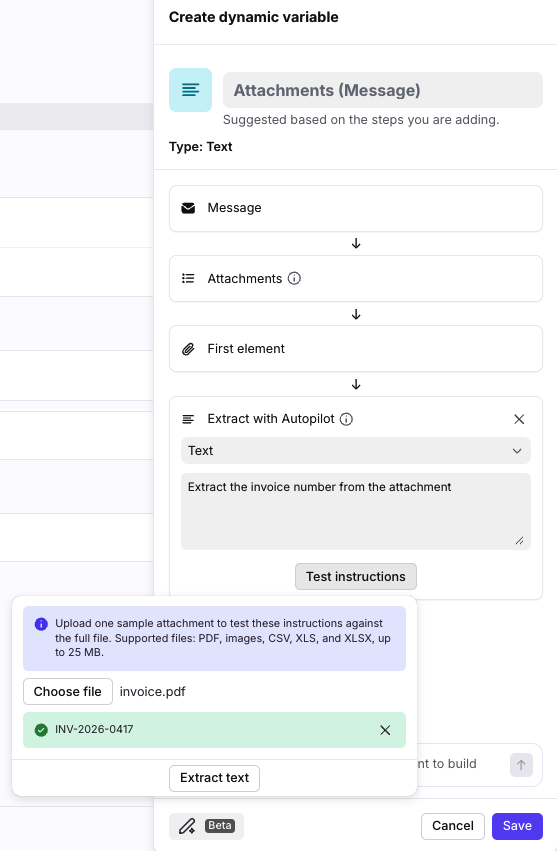Click the Beta AI pencil button
Image resolution: width=557 pixels, height=851 pixels.
(x=206, y=826)
